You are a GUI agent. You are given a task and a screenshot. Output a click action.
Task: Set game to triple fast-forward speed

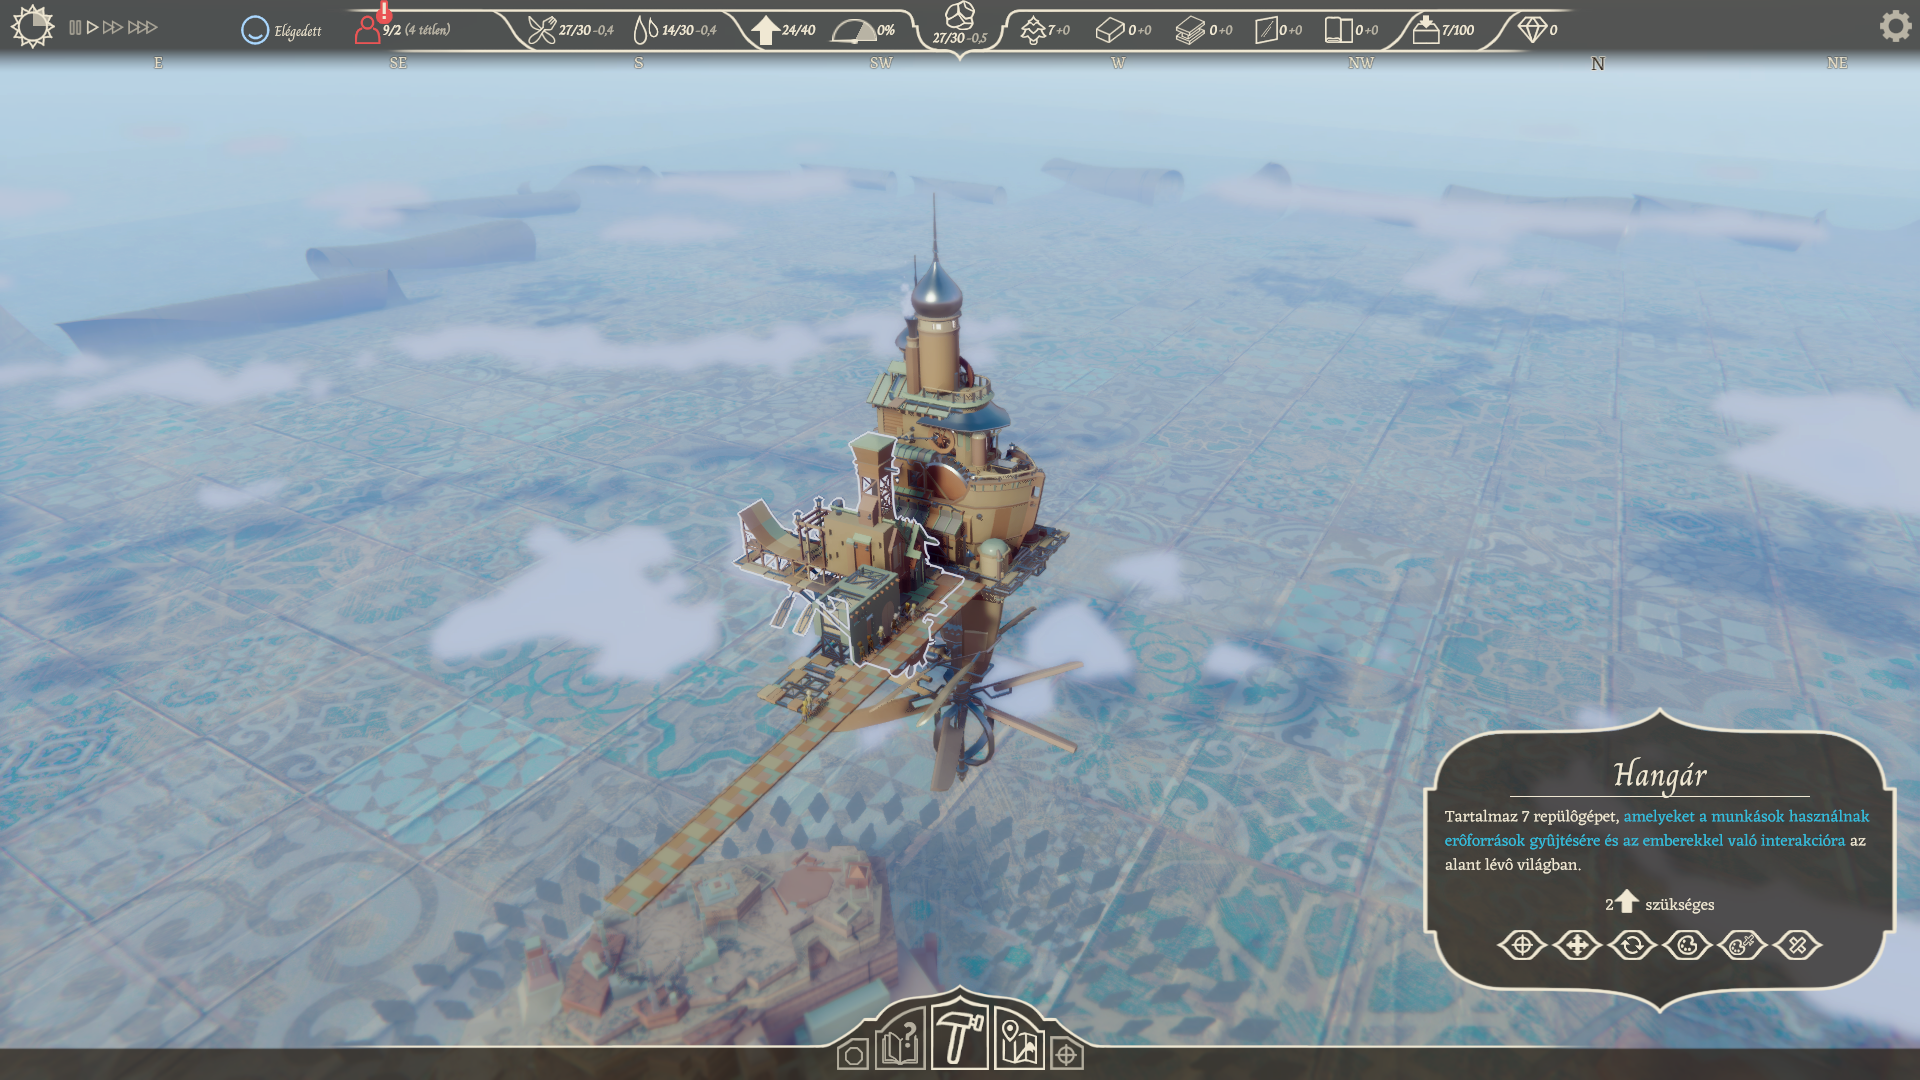(143, 28)
